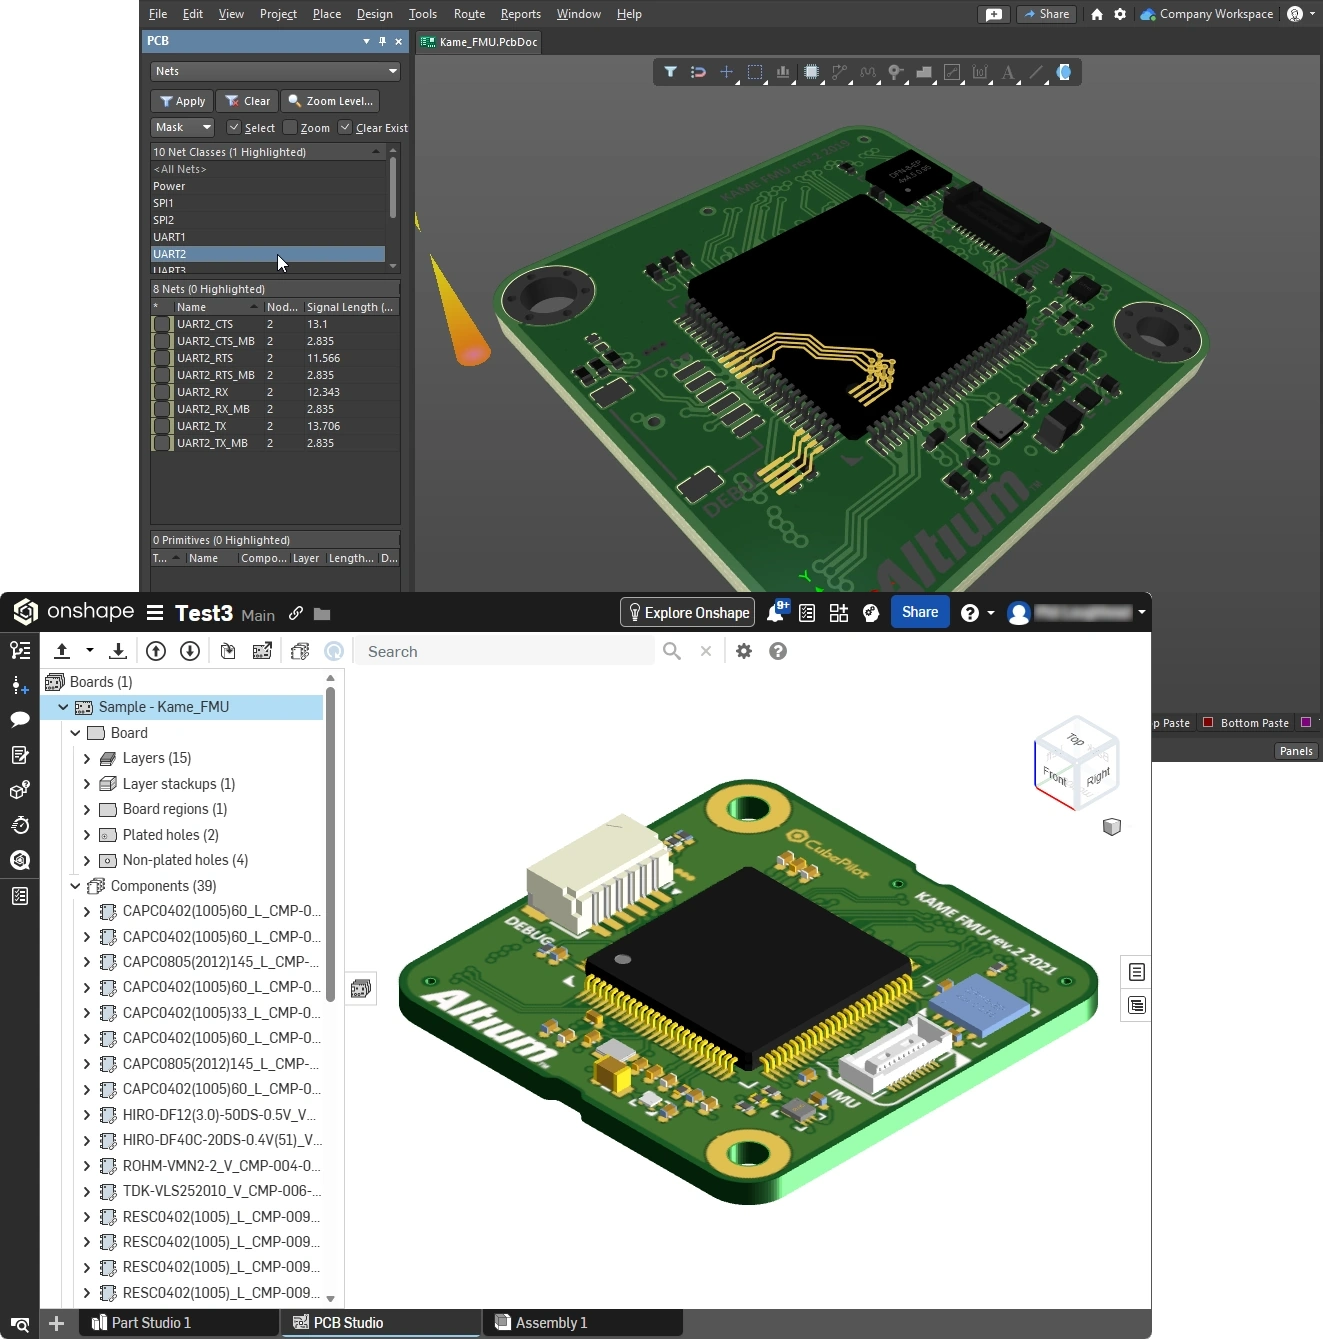Expand the Layers (15) tree node
Image resolution: width=1323 pixels, height=1339 pixels.
[87, 759]
